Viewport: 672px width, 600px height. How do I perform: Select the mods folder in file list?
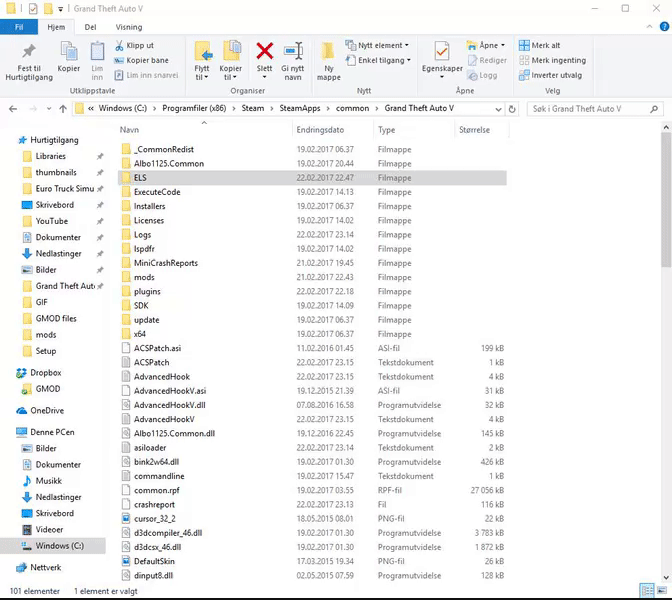click(312, 277)
